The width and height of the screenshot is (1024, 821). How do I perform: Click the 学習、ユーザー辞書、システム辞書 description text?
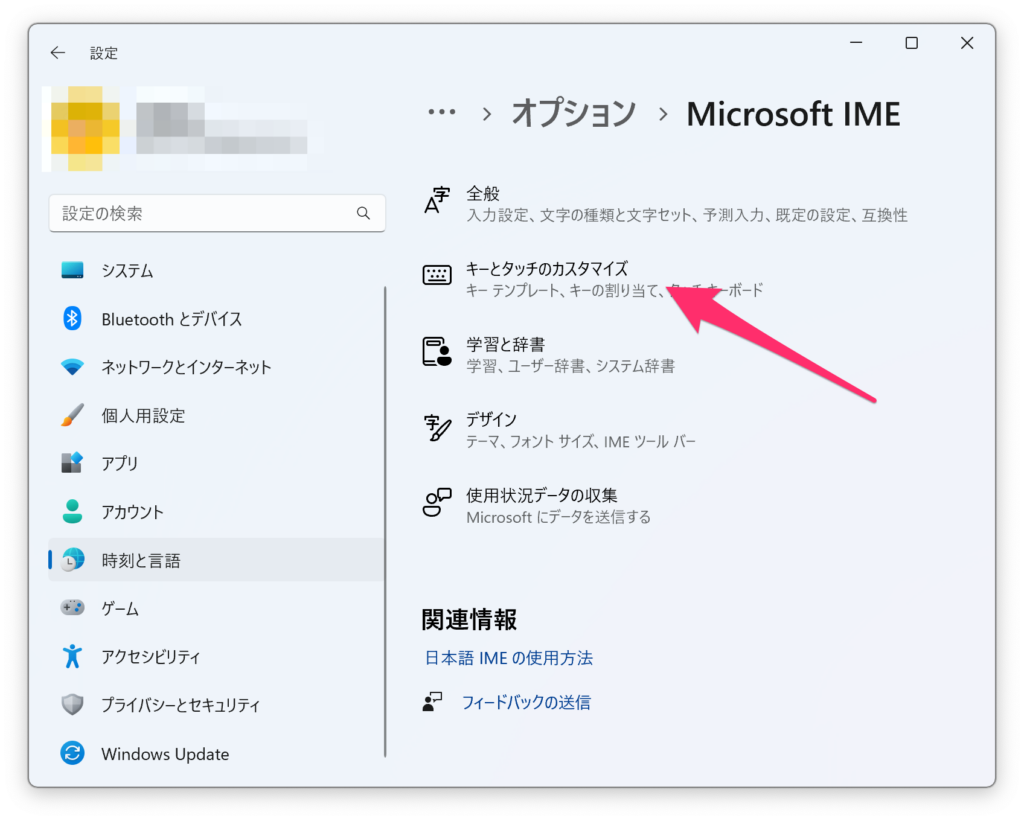(570, 366)
